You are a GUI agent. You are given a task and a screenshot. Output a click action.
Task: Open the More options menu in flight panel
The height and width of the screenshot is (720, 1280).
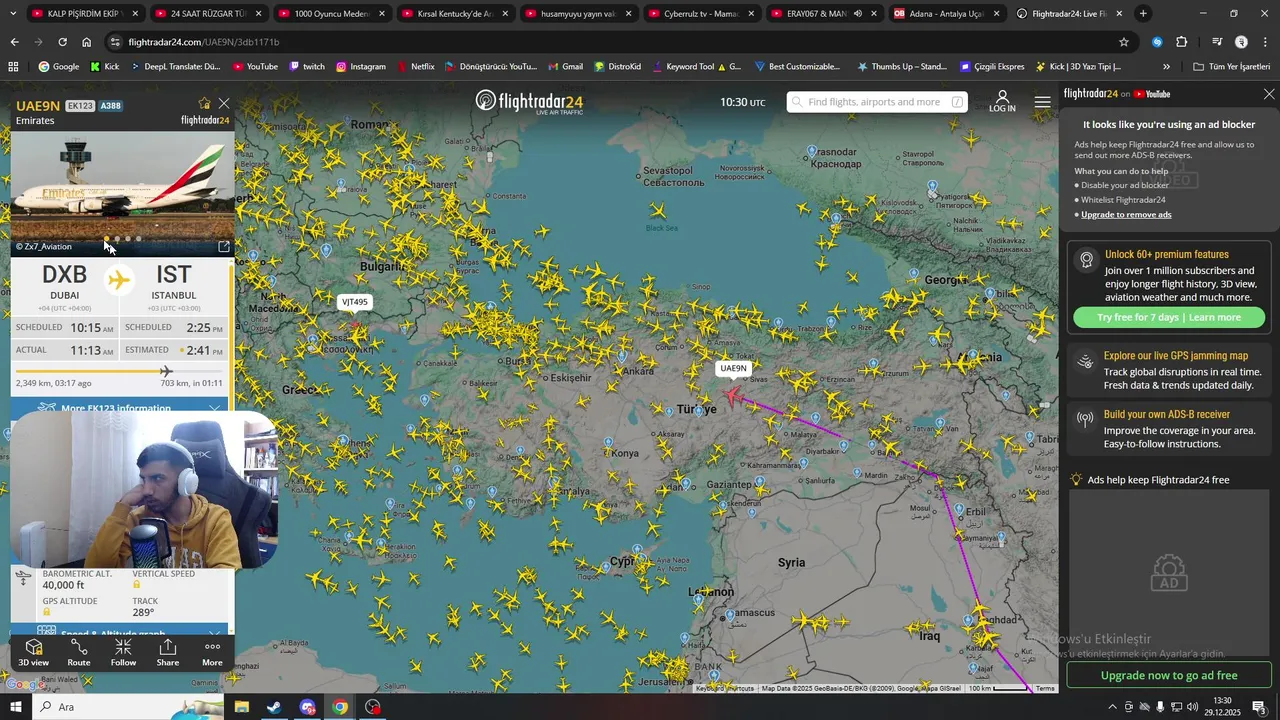click(x=212, y=652)
